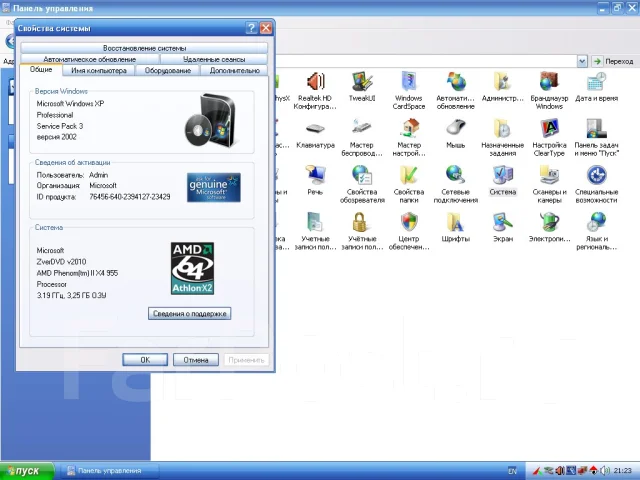Viewport: 640px width, 480px height.
Task: Open the TweakUI control panel icon
Action: point(362,87)
